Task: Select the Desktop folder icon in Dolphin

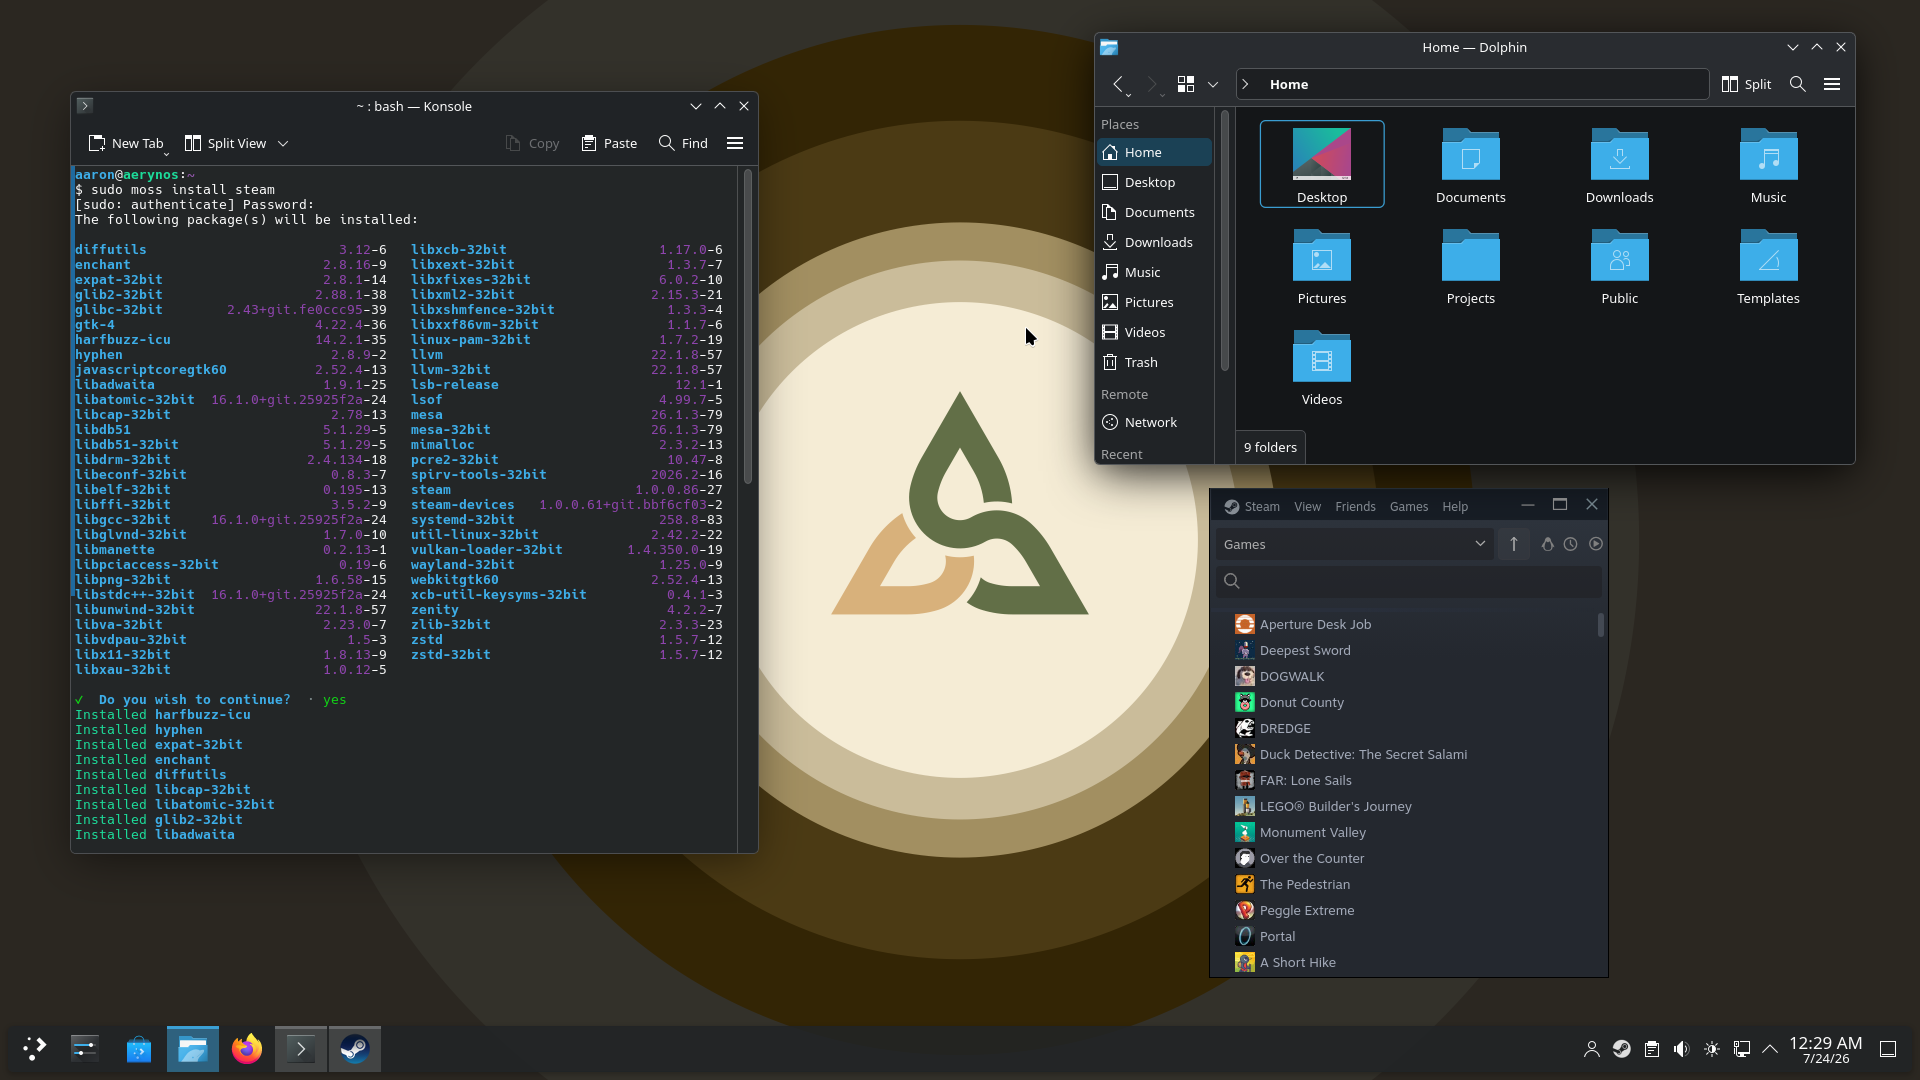Action: pyautogui.click(x=1322, y=164)
